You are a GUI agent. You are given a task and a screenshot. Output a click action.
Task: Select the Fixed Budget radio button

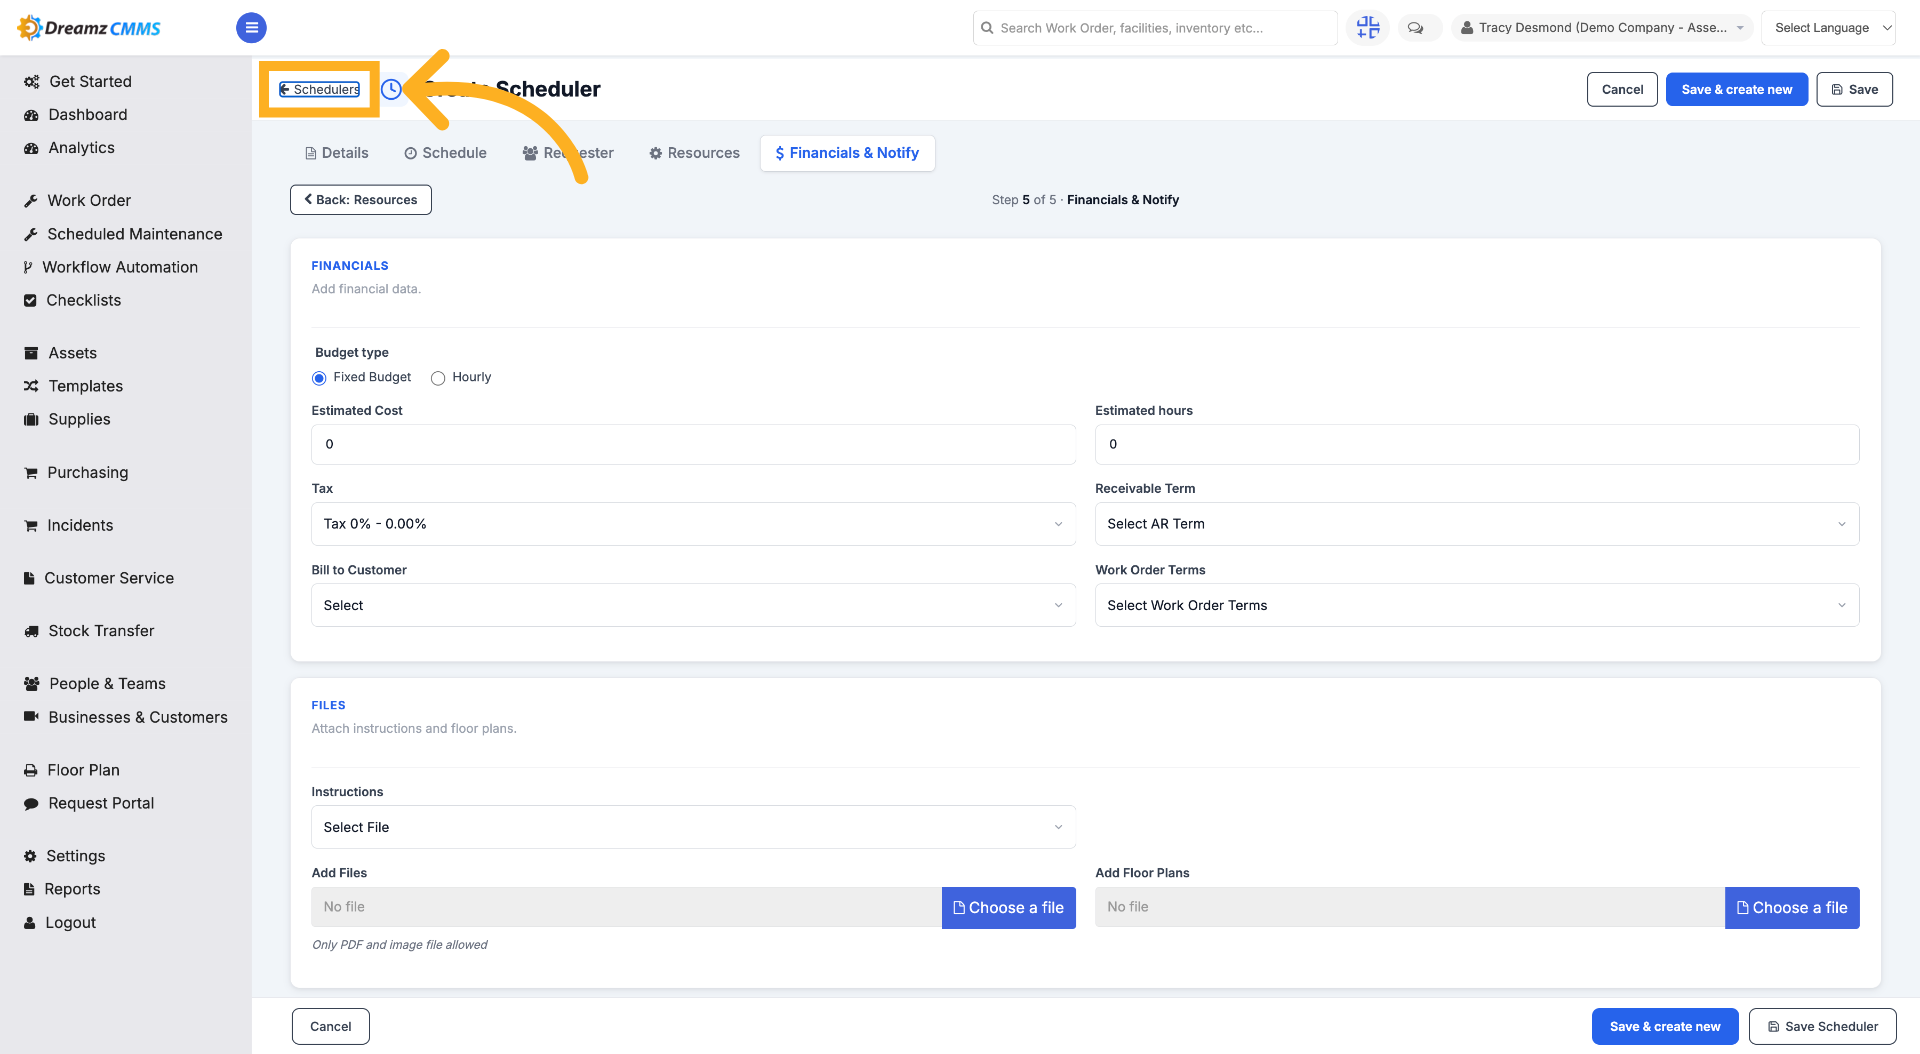tap(319, 378)
